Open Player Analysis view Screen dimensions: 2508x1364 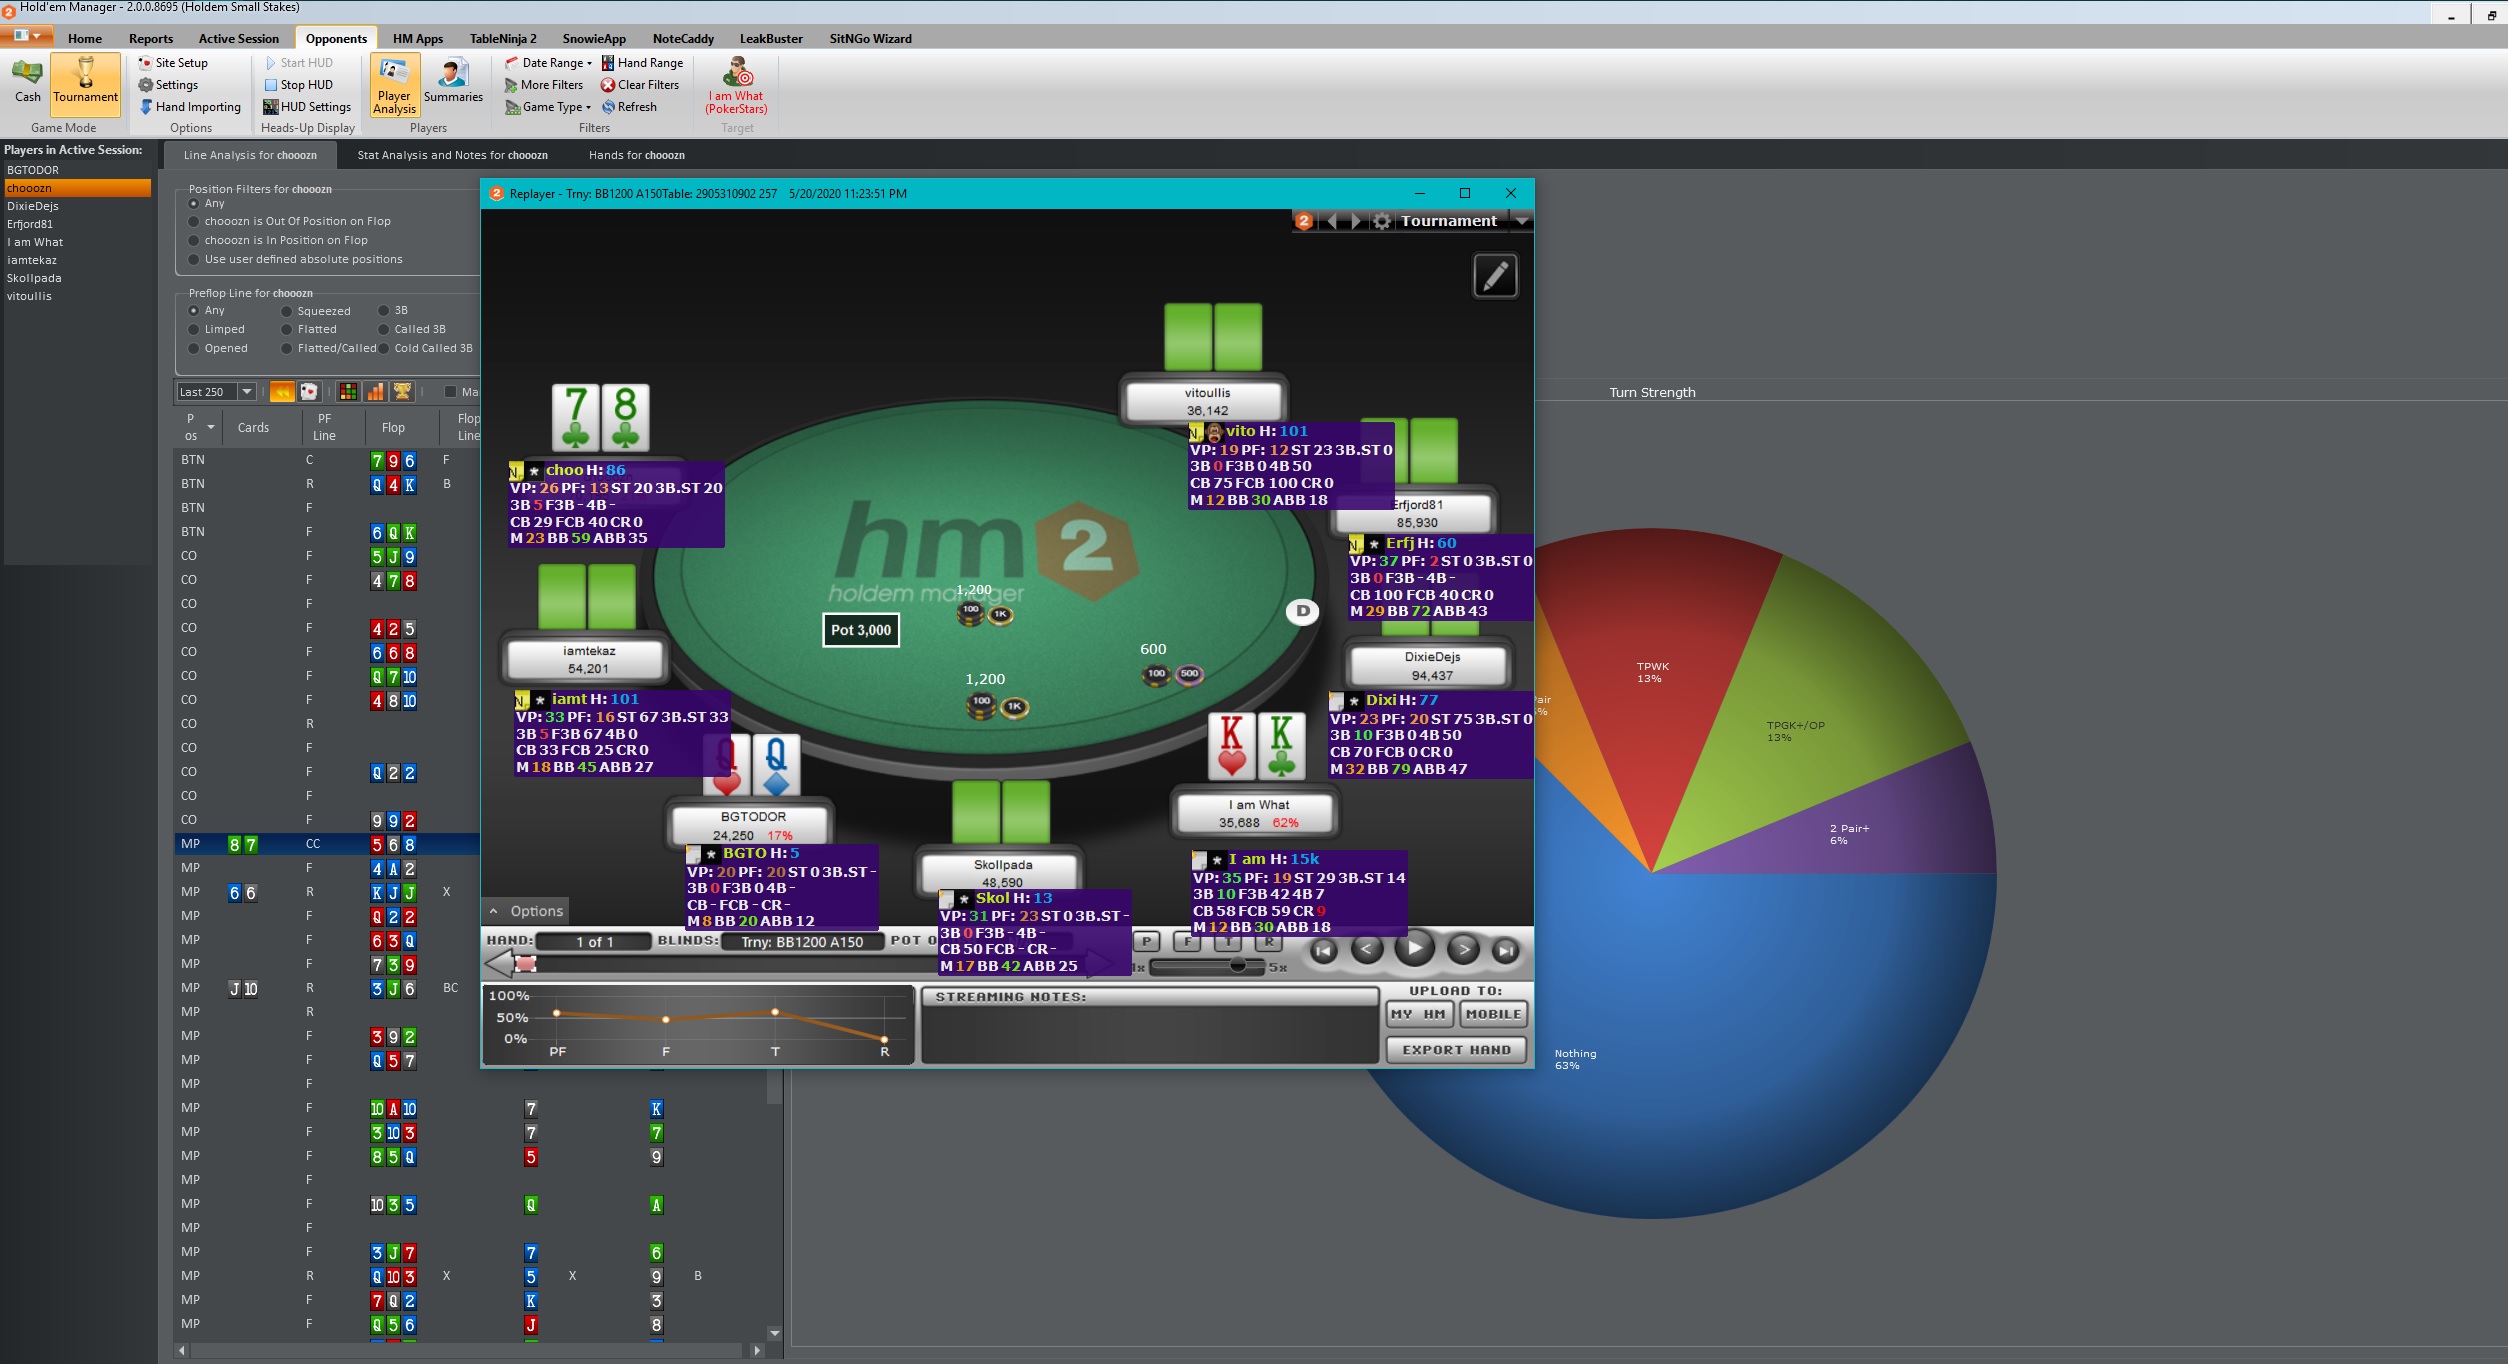394,85
